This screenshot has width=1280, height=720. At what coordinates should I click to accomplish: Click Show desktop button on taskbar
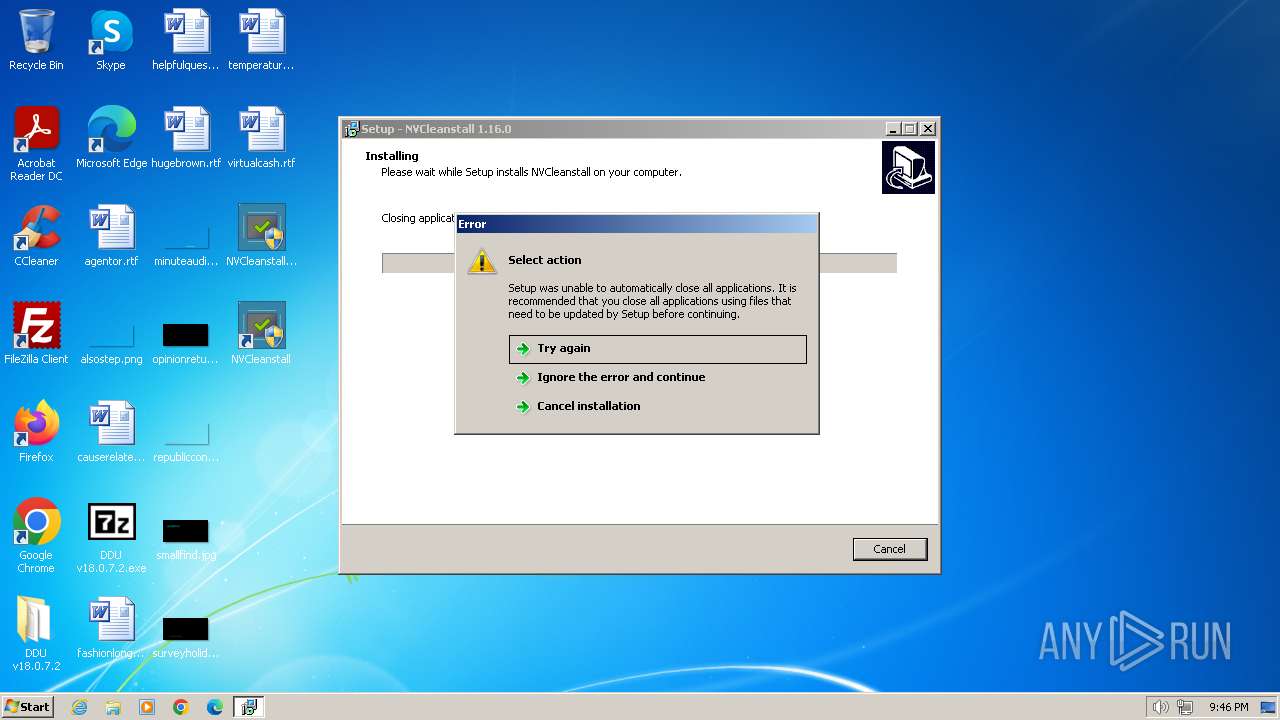pyautogui.click(x=1268, y=707)
